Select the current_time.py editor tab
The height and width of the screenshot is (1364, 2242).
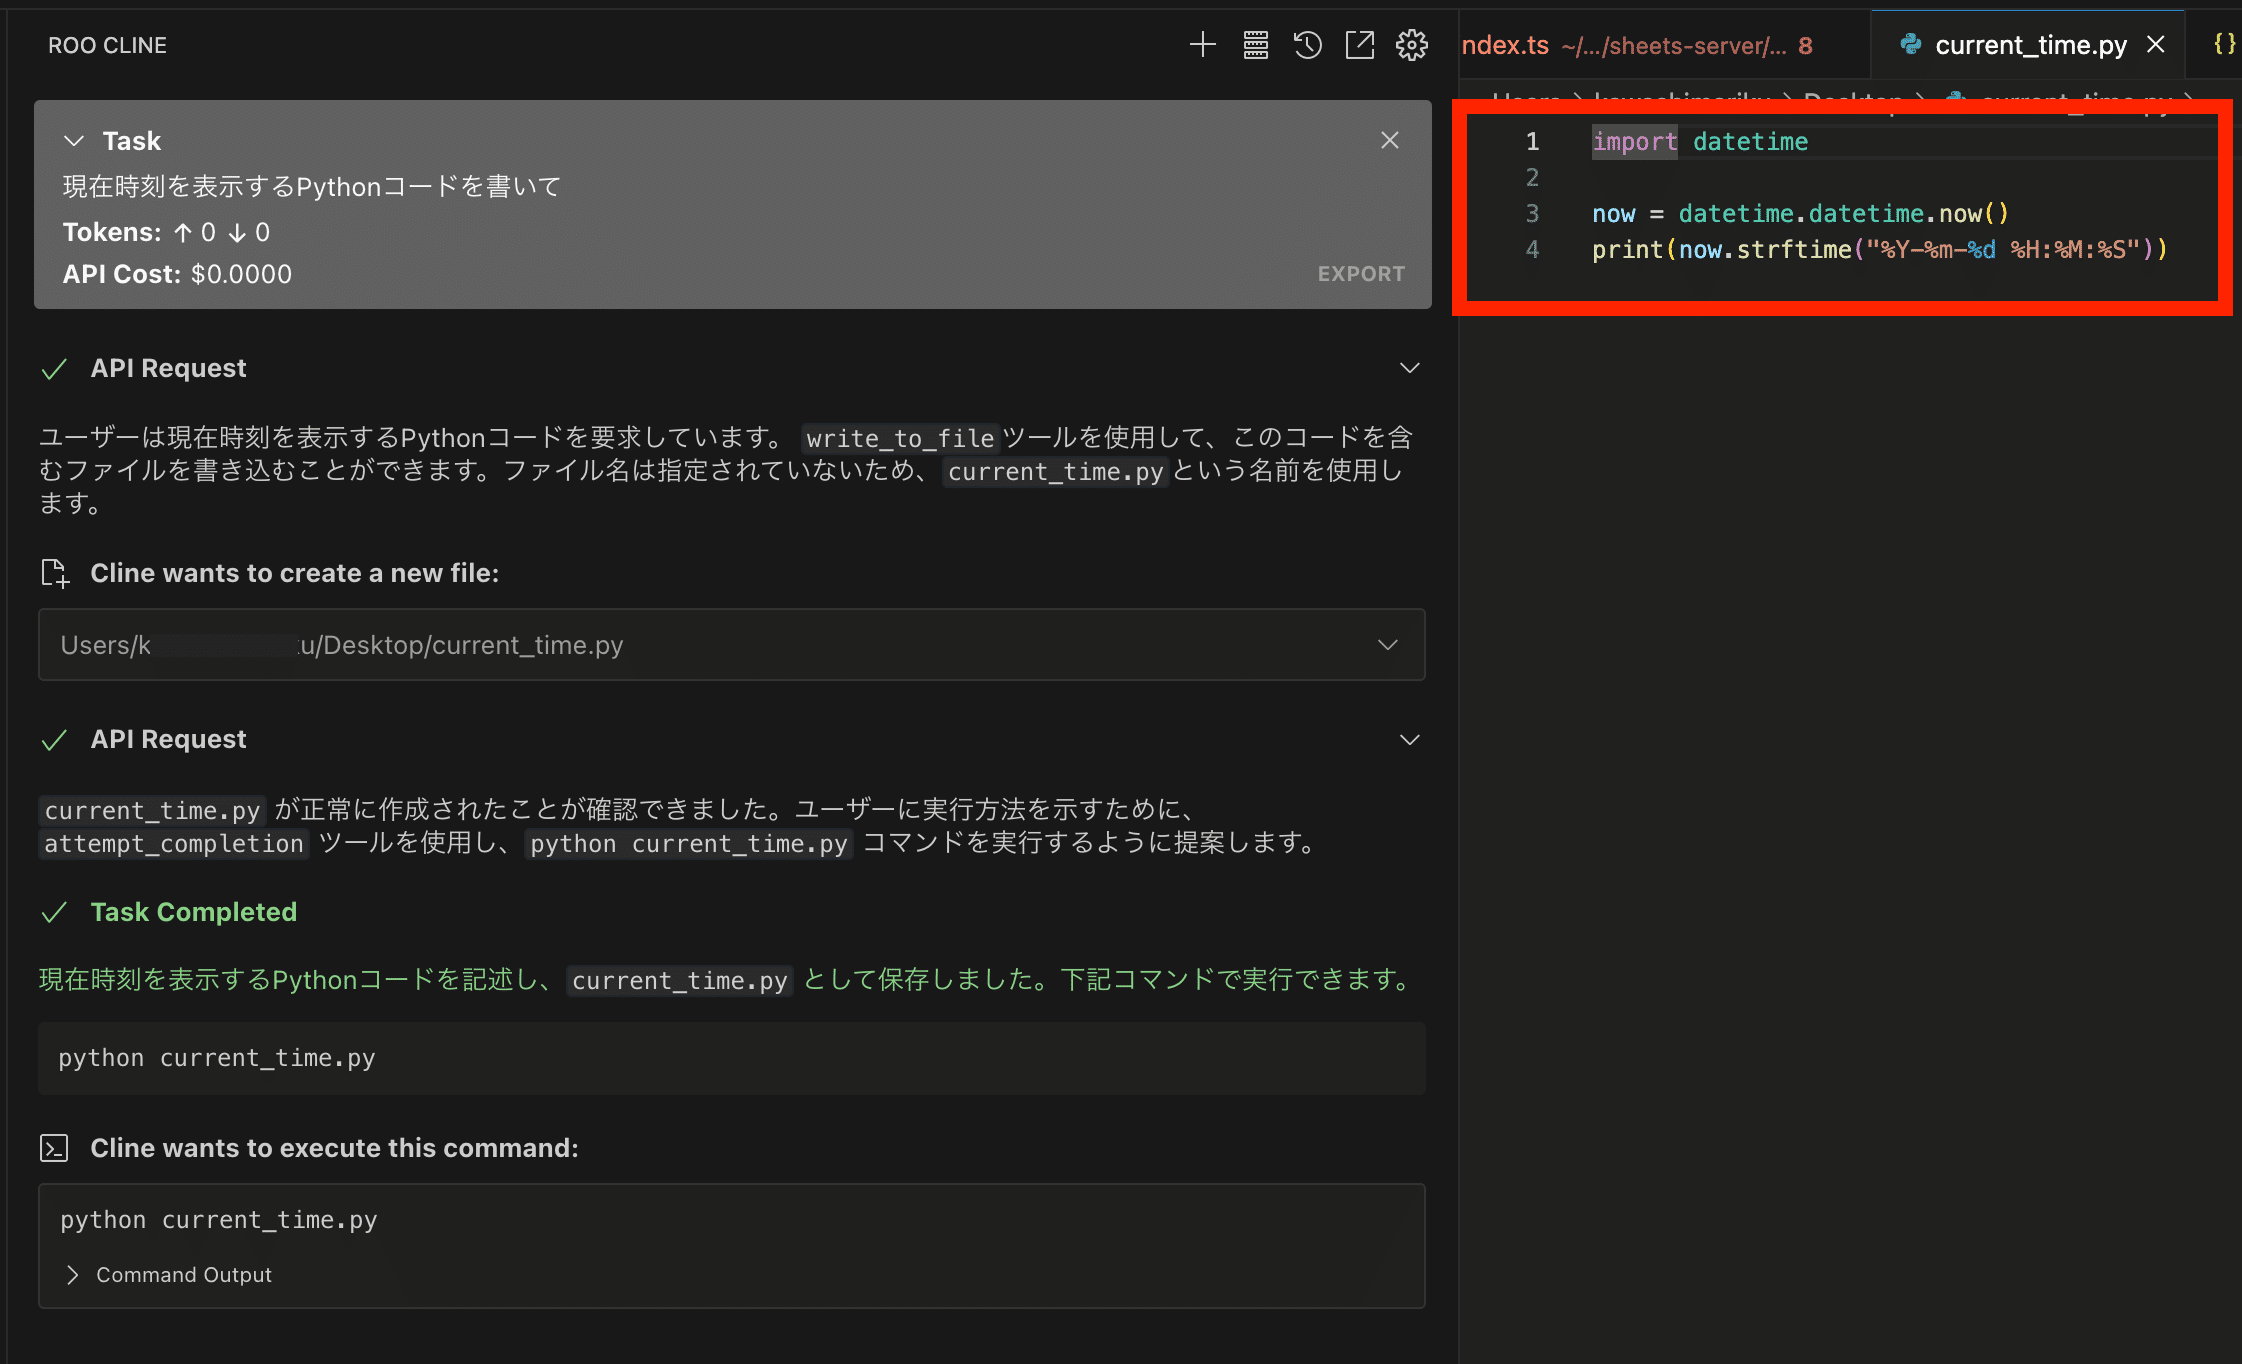point(2029,45)
